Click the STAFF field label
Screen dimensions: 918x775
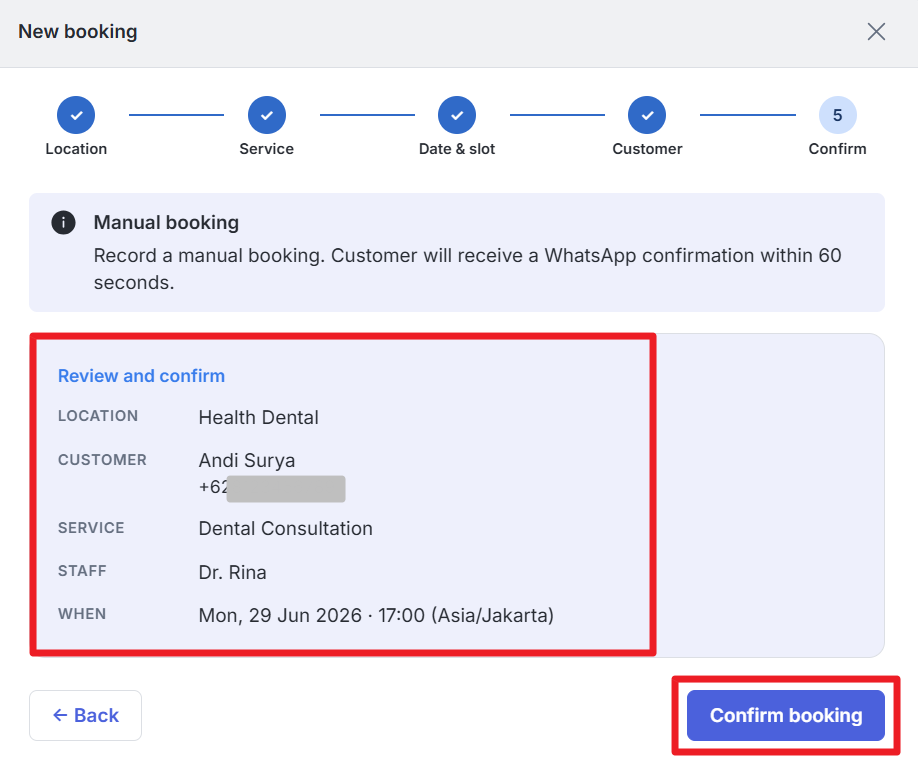tap(82, 571)
